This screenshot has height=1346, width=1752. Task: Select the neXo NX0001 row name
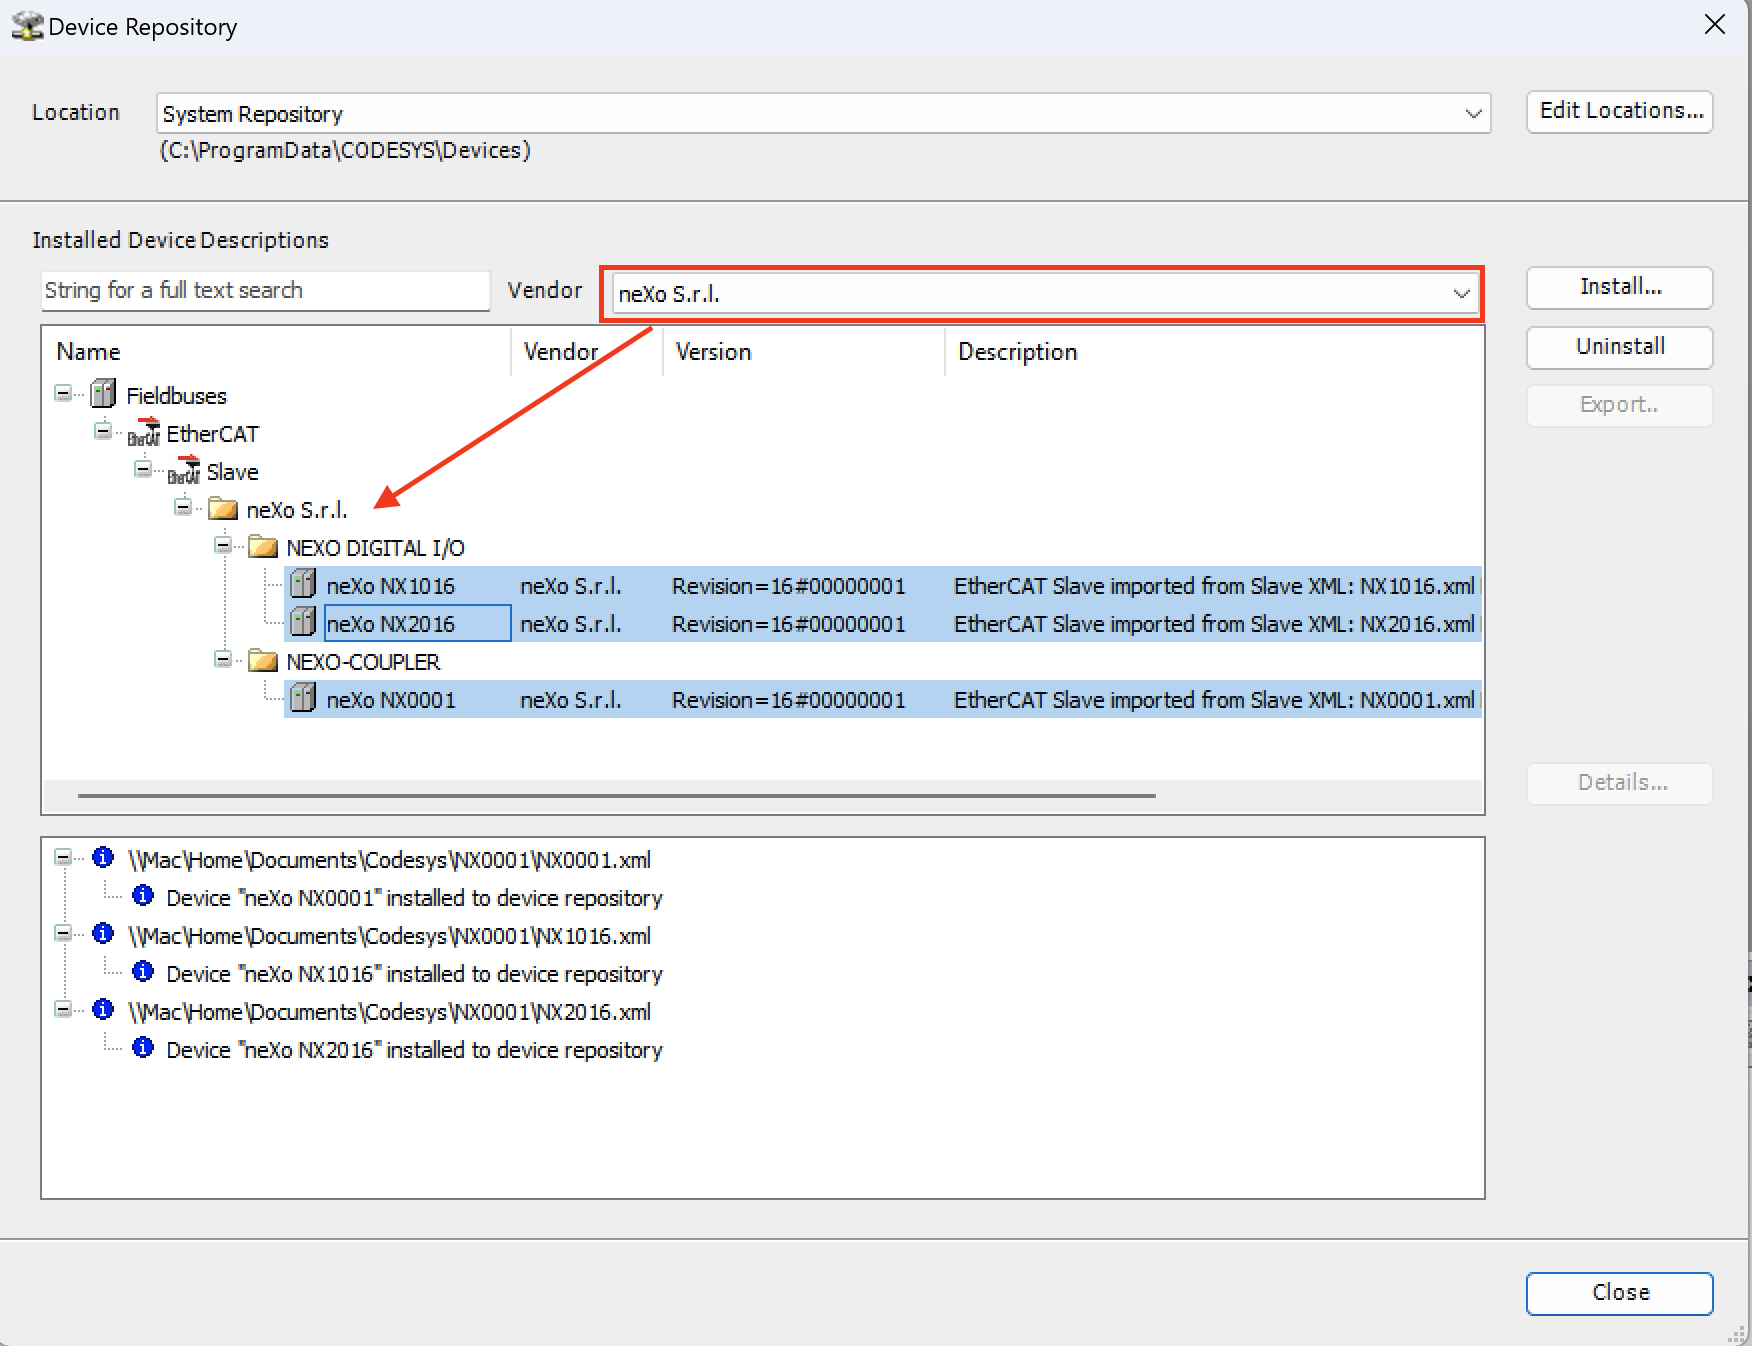tap(391, 700)
